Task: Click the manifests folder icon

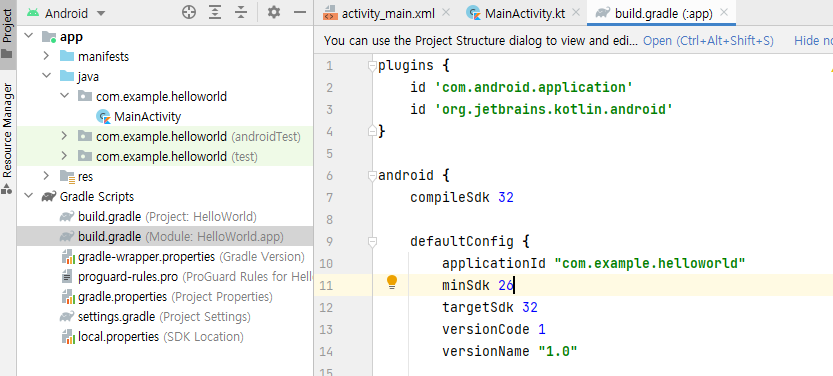Action: pos(67,56)
